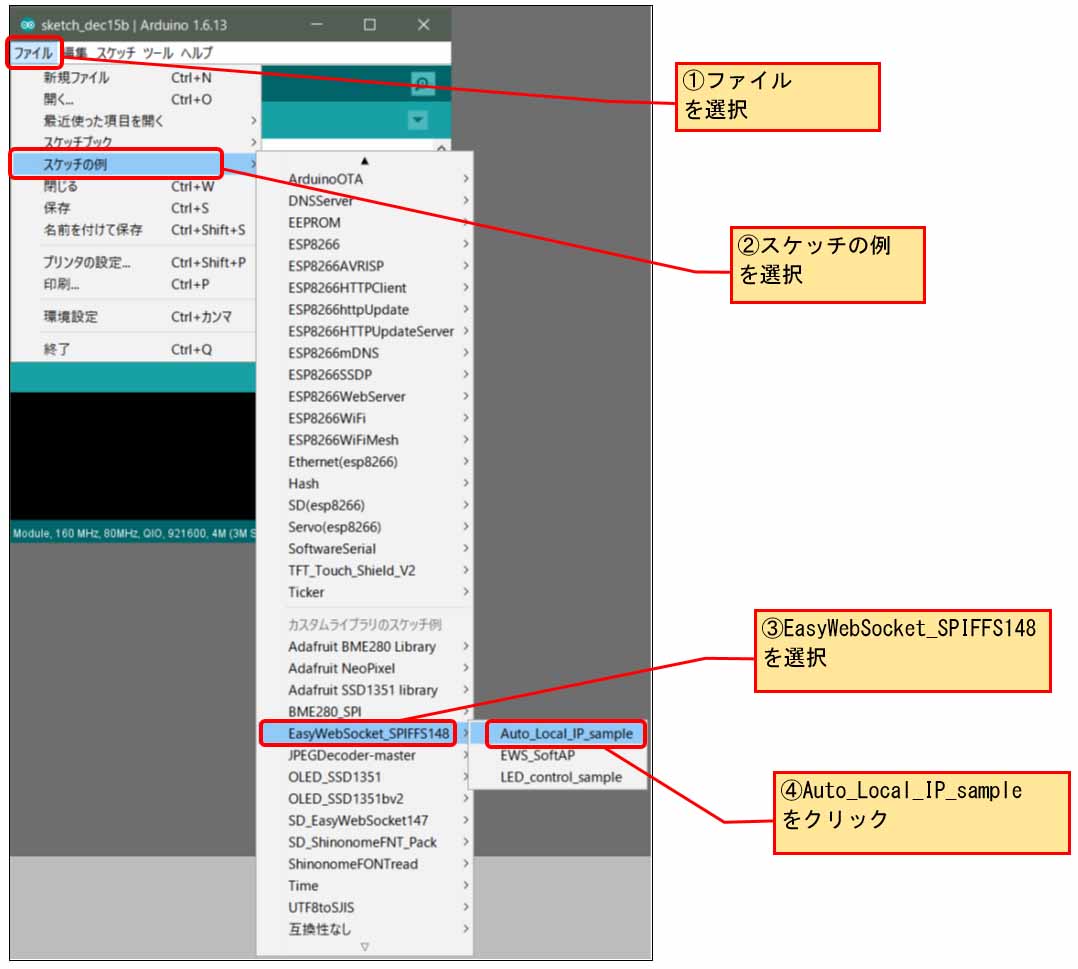Open プリンタの設定... entry
Screen dimensions: 1078x969
tap(135, 263)
